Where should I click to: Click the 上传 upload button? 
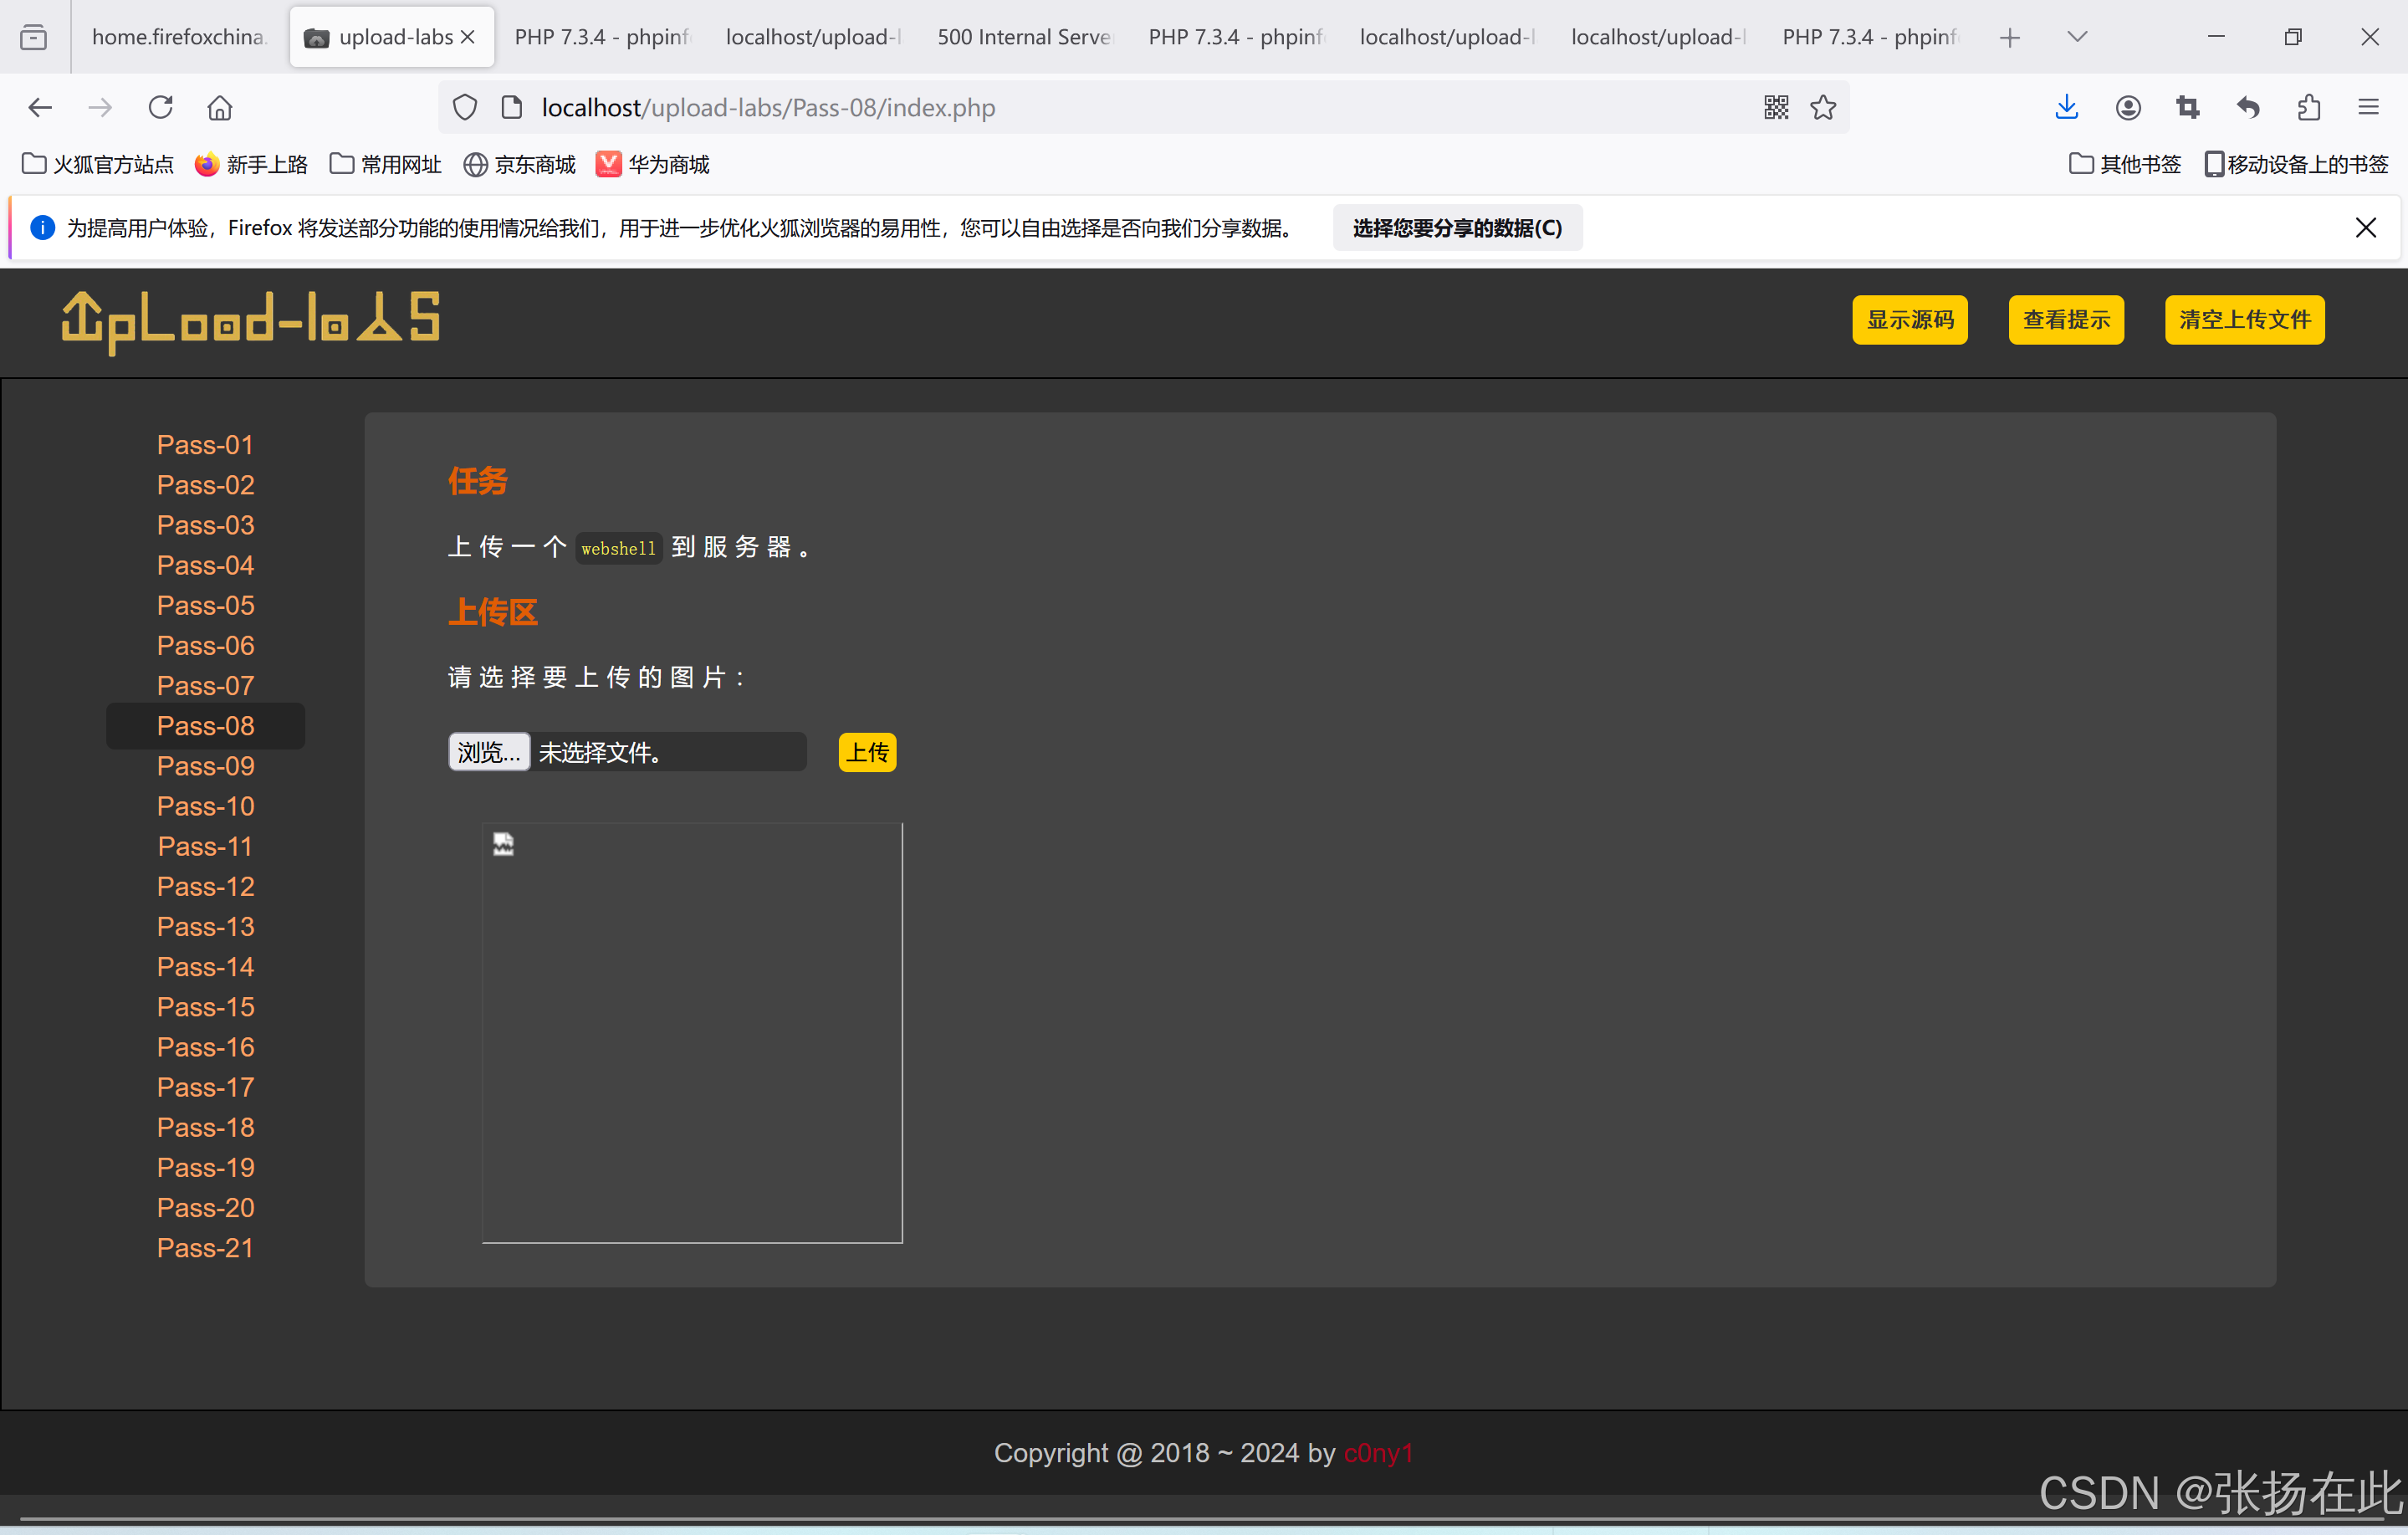tap(866, 751)
